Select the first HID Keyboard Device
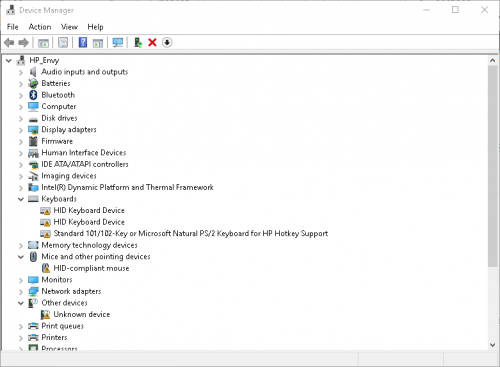The width and height of the screenshot is (500, 367). pos(89,210)
